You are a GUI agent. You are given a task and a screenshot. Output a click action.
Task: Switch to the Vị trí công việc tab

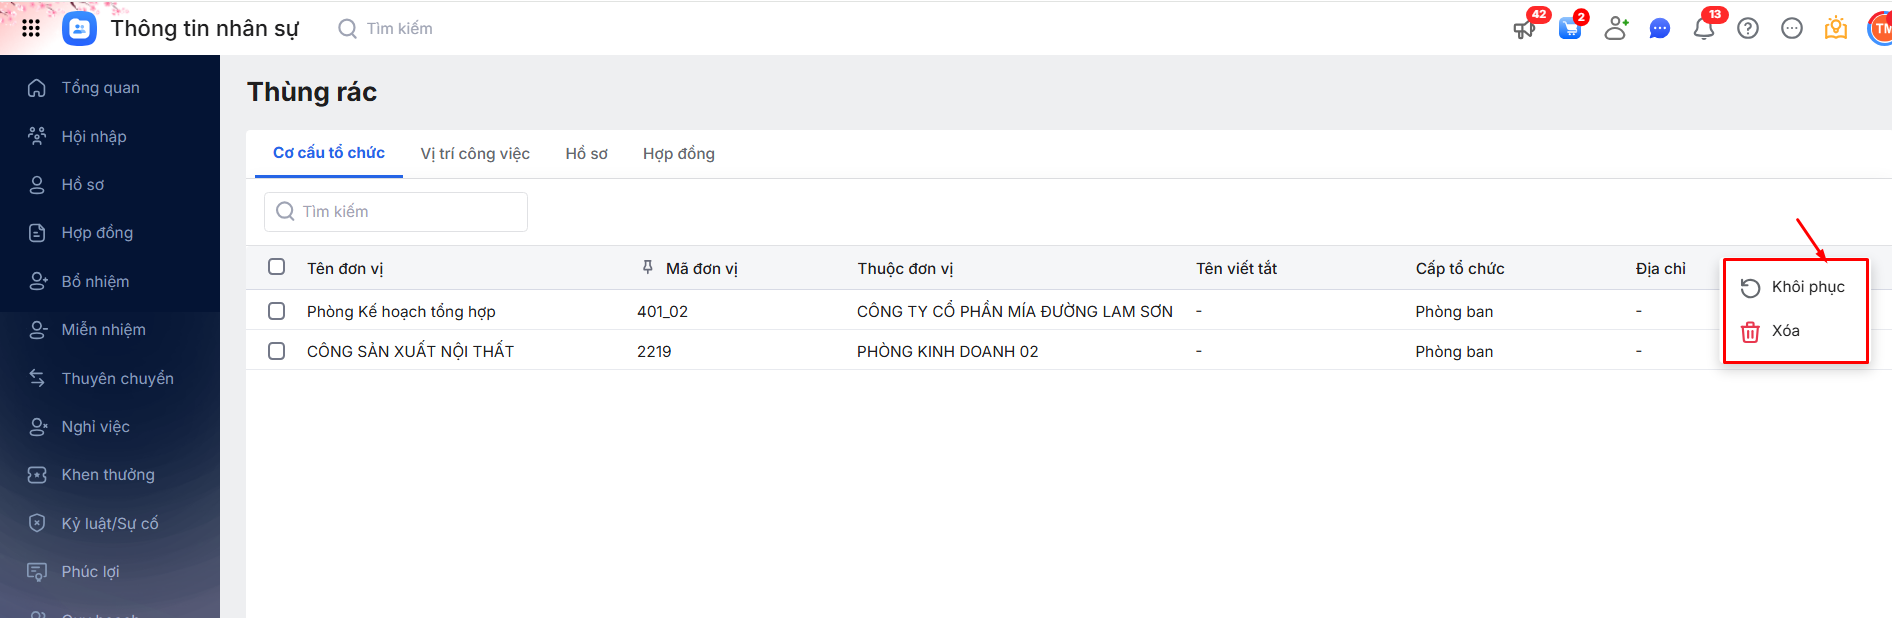point(475,154)
